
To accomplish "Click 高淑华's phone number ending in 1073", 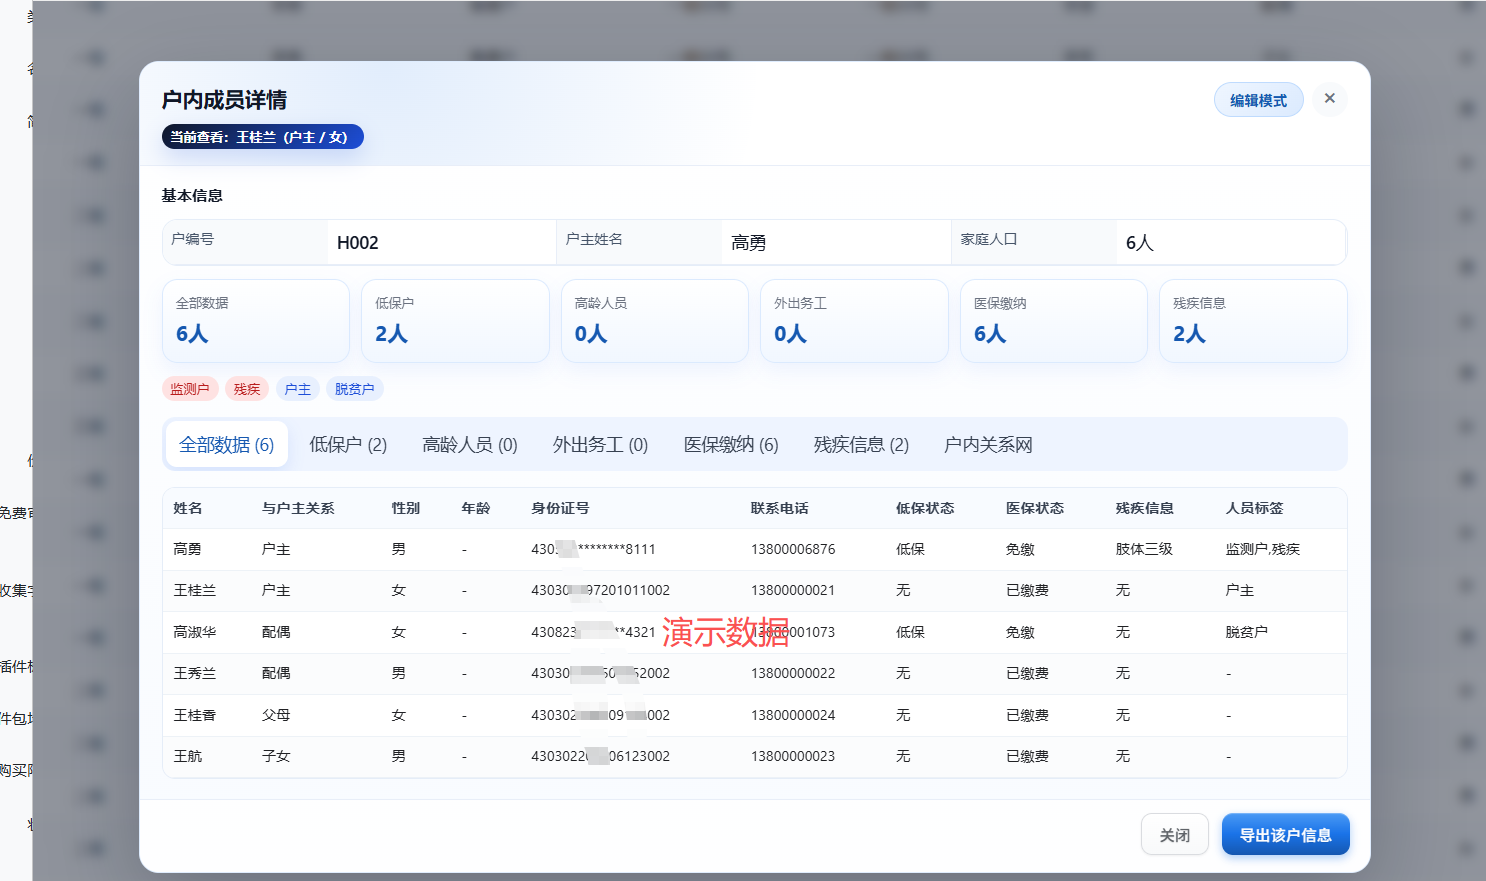I will coord(793,632).
